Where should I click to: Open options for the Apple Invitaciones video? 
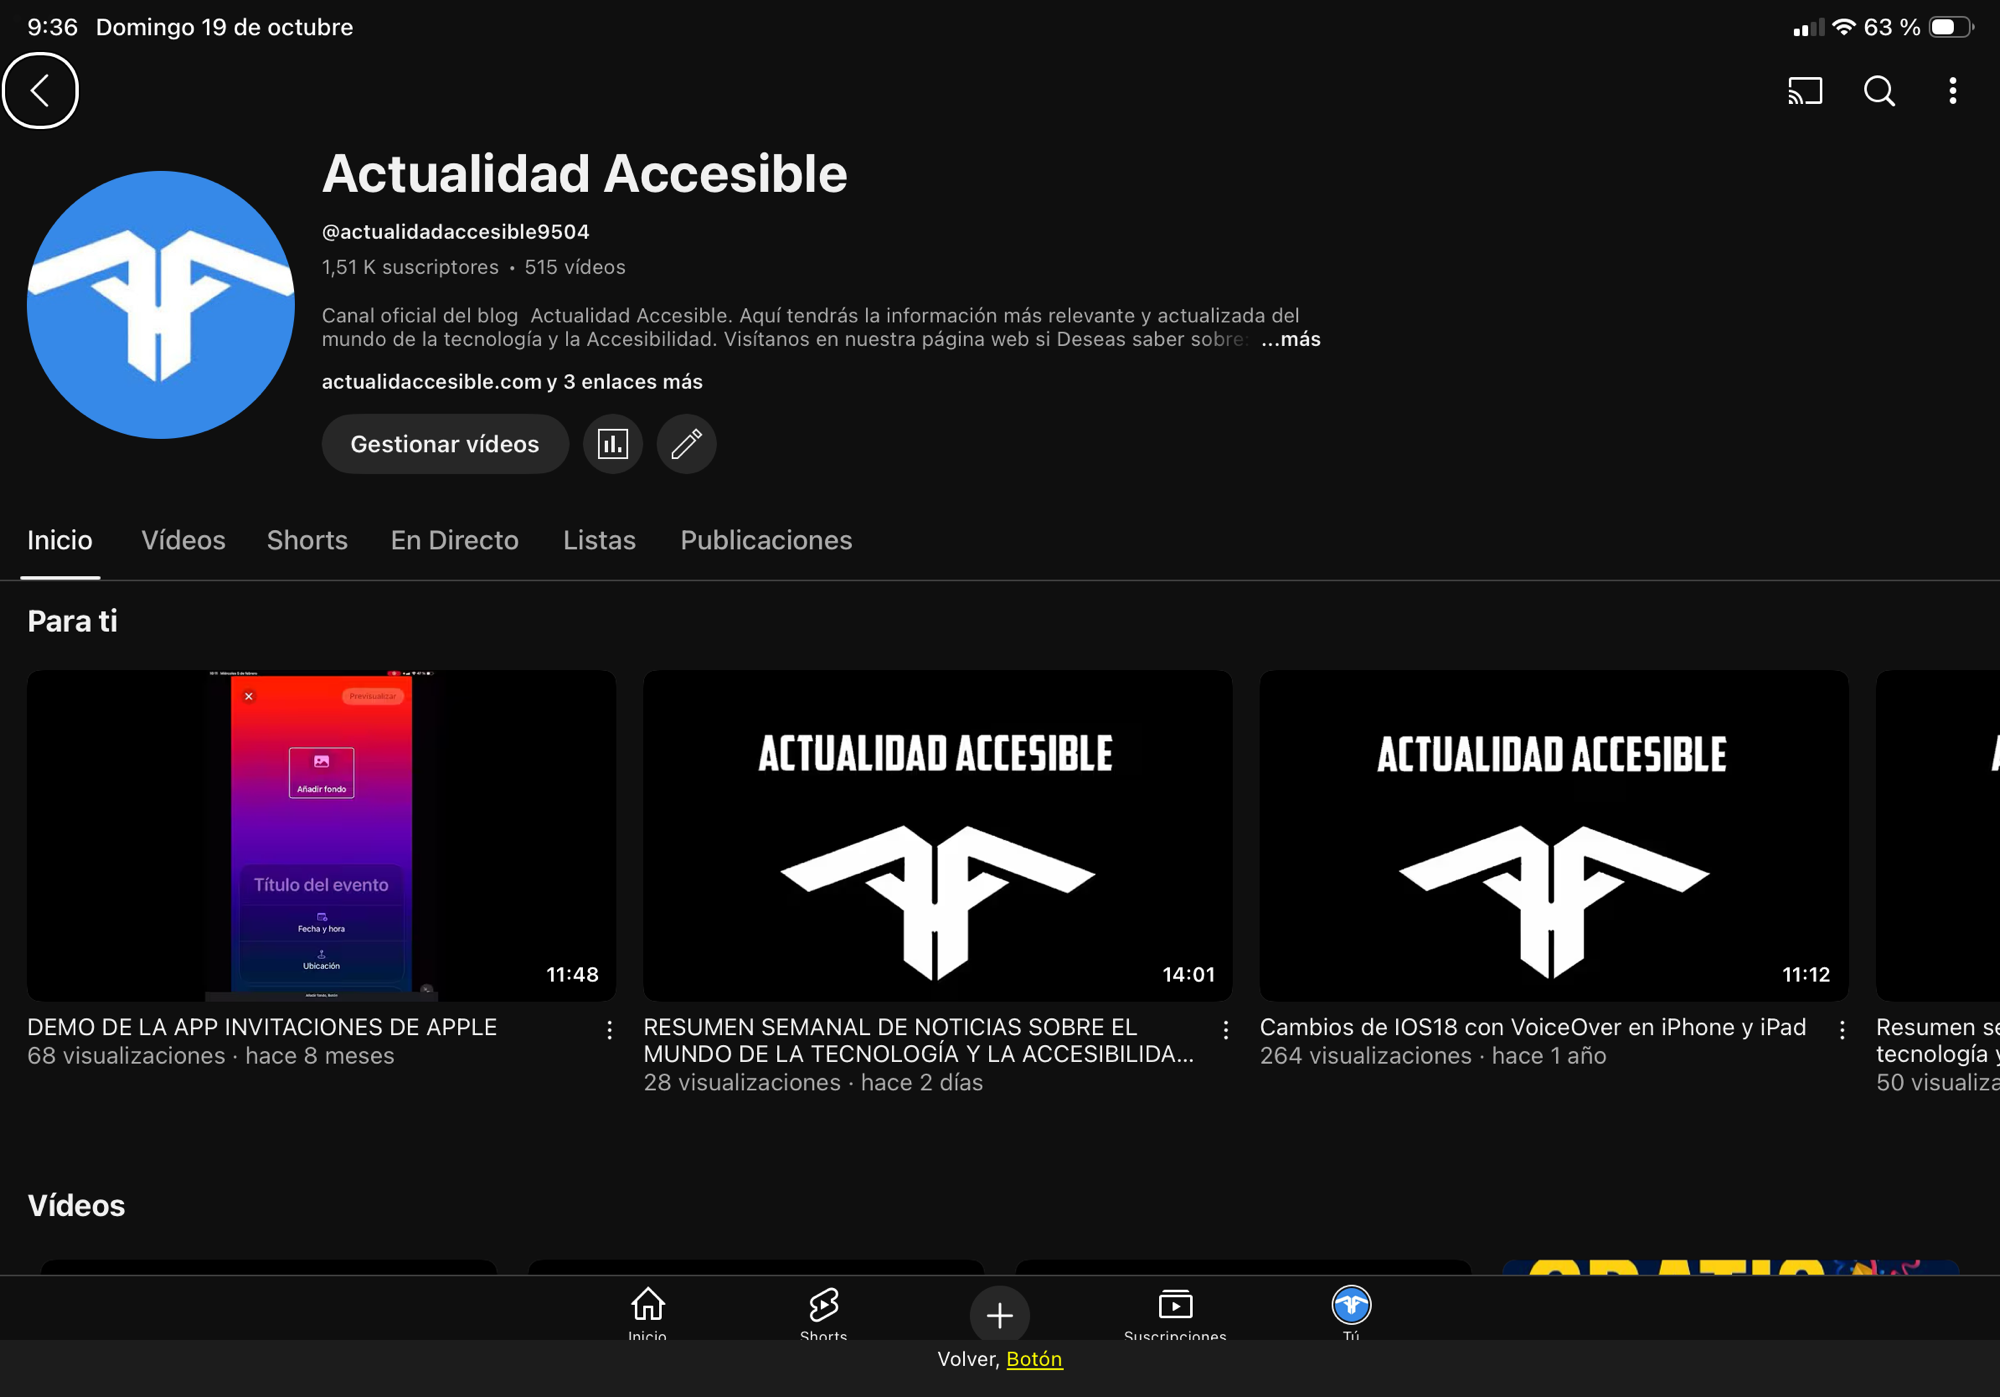[x=609, y=1030]
